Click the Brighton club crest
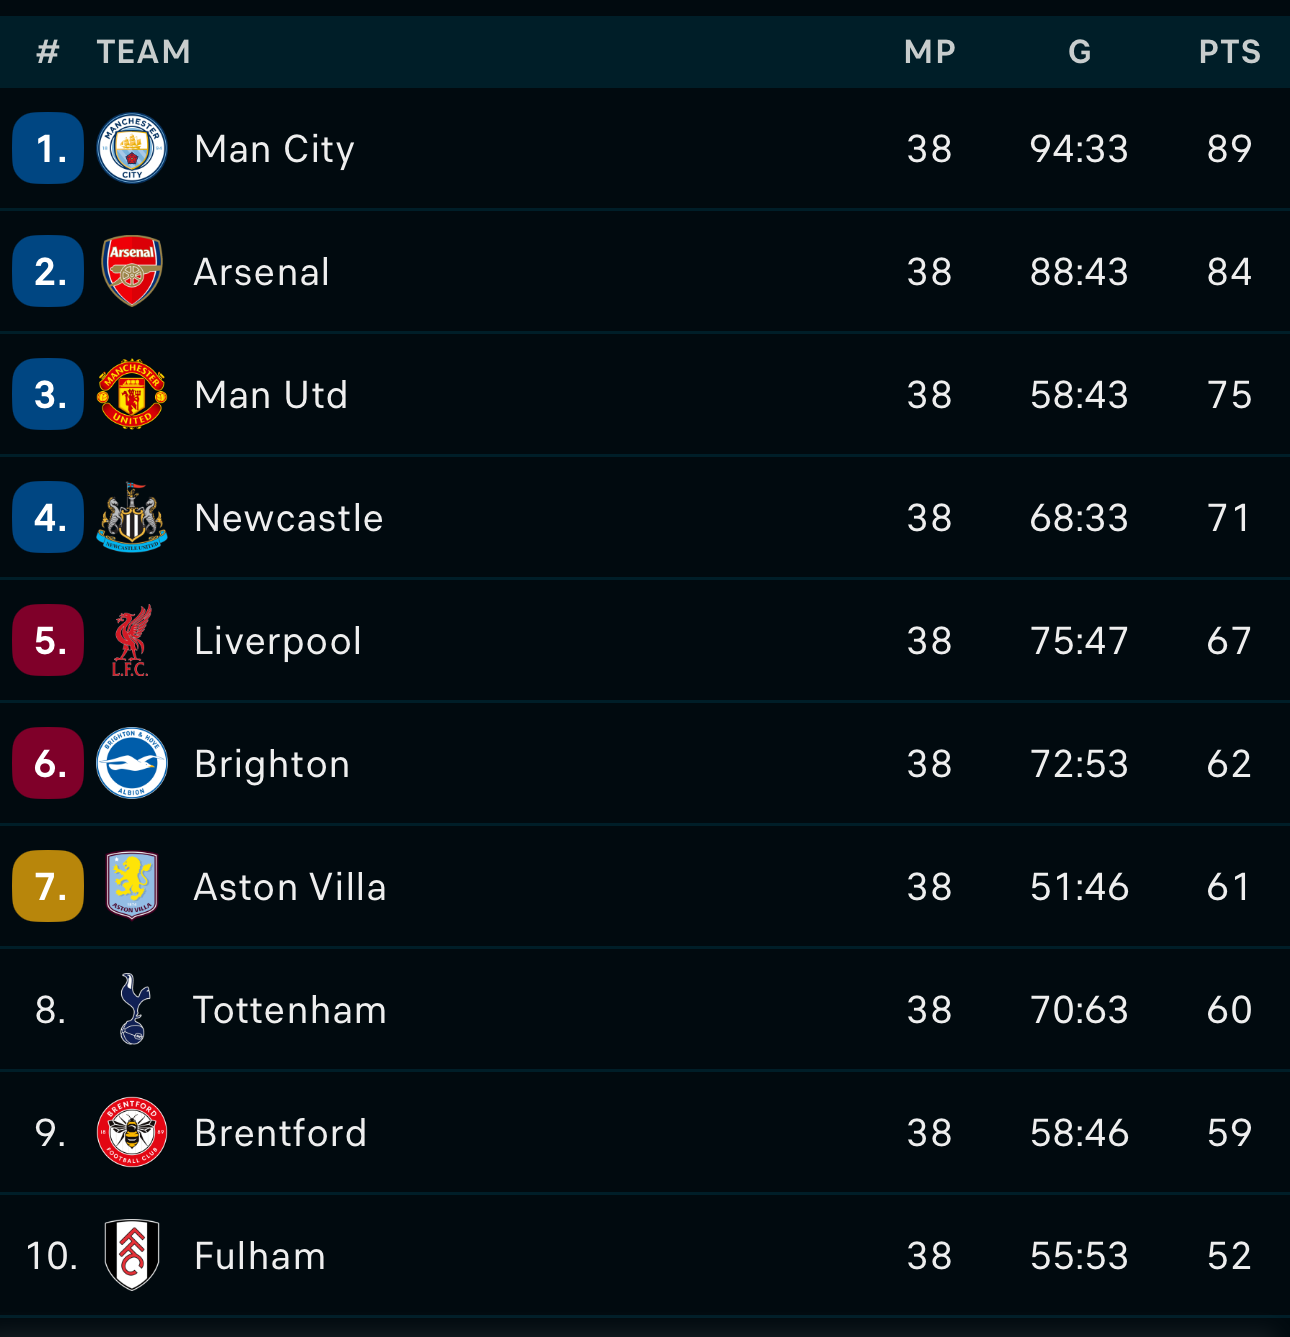This screenshot has height=1337, width=1290. point(132,763)
